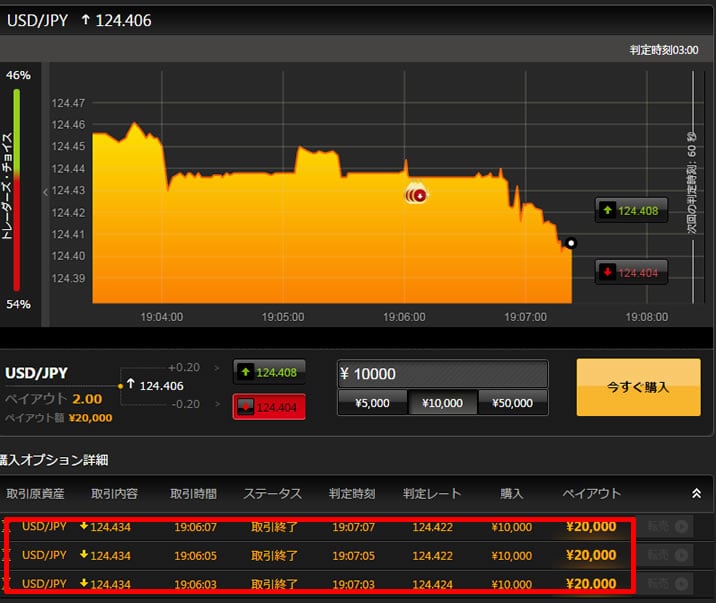Click the 46% upper sentiment value
Viewport: 716px width, 603px height.
point(18,75)
